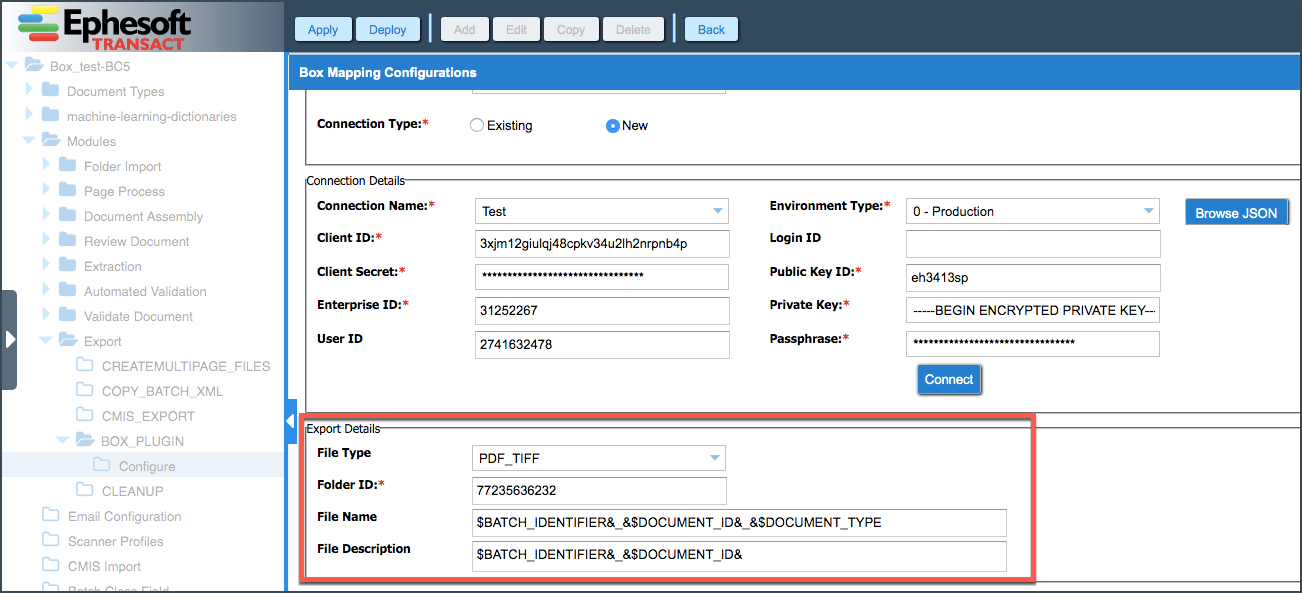The height and width of the screenshot is (593, 1302).
Task: Expand the Page Process module
Action: 46,190
